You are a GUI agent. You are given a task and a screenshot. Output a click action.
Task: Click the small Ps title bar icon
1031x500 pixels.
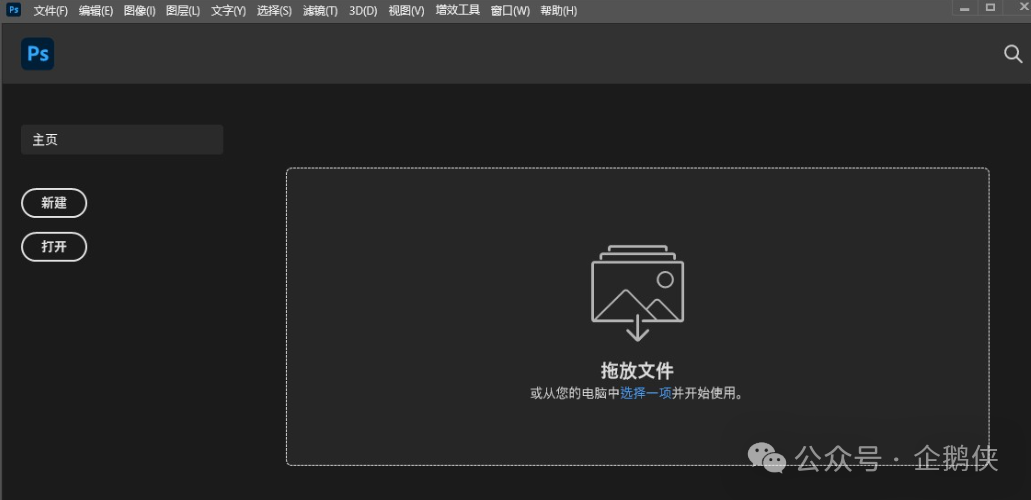click(x=13, y=9)
